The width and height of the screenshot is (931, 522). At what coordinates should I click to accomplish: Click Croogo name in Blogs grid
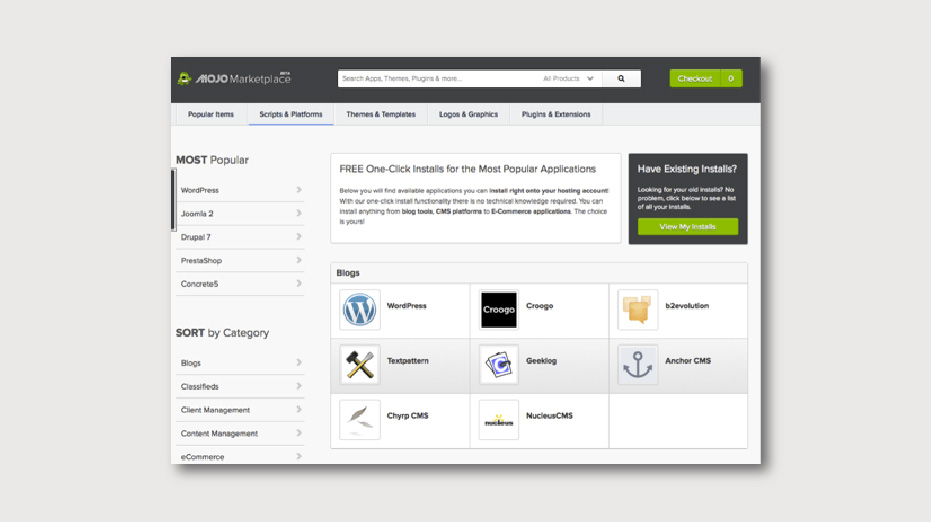(540, 306)
